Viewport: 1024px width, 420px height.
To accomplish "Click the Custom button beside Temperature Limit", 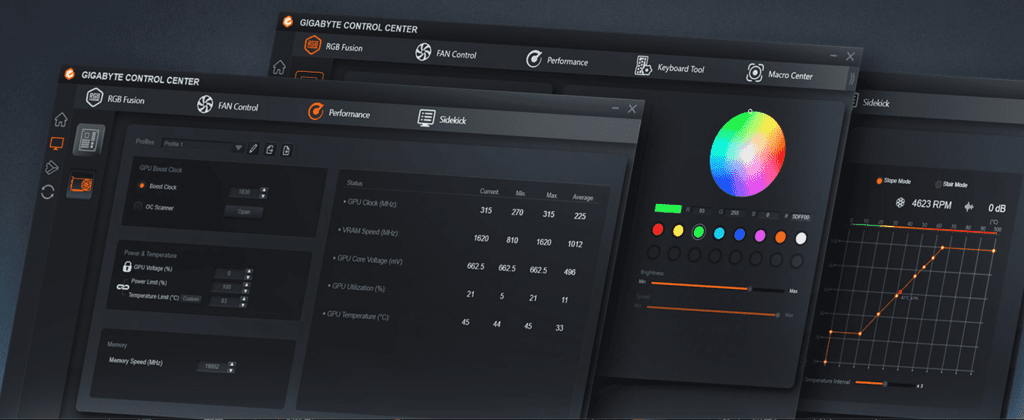I will click(191, 299).
